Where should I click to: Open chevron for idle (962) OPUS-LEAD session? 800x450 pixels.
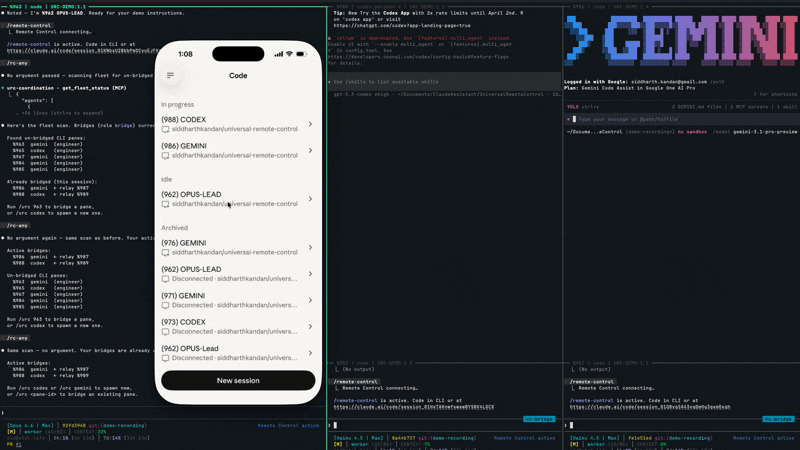(x=310, y=199)
